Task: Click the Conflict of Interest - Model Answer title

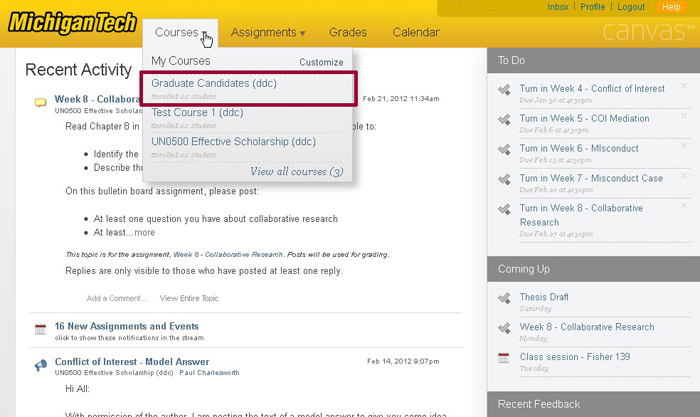Action: click(132, 362)
